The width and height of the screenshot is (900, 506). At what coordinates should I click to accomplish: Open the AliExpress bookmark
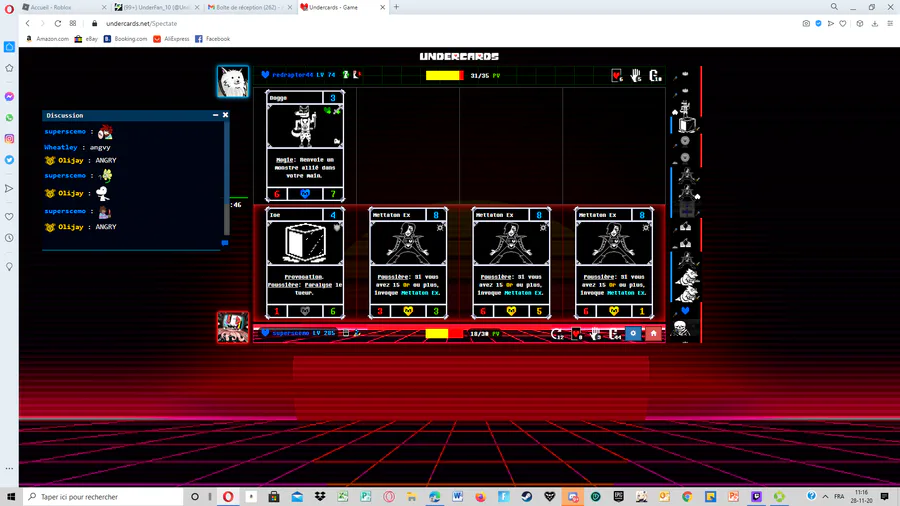click(x=171, y=39)
